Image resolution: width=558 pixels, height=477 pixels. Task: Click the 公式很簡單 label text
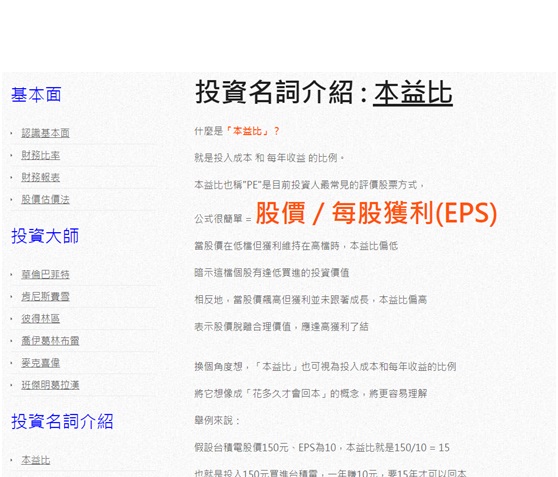tap(218, 219)
